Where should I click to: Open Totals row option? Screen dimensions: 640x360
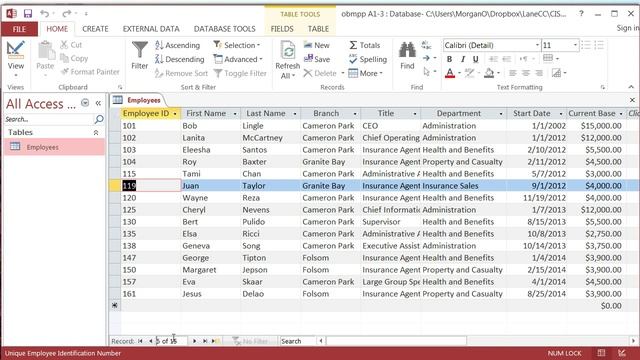point(364,45)
